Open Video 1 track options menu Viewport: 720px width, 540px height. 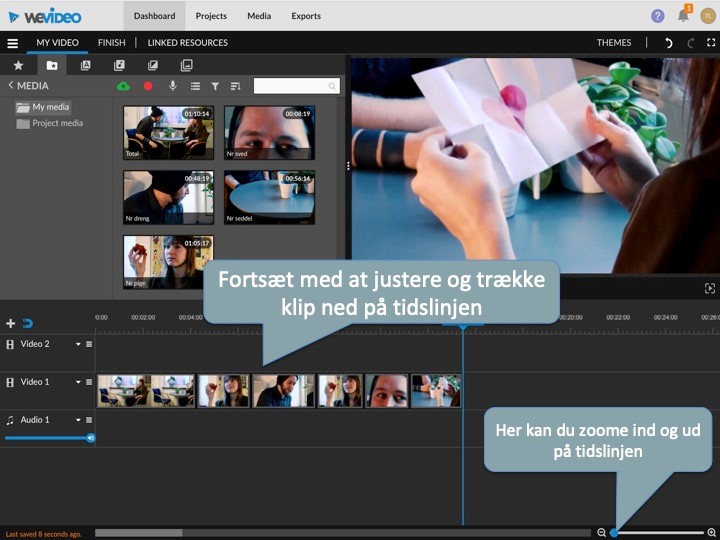click(89, 382)
